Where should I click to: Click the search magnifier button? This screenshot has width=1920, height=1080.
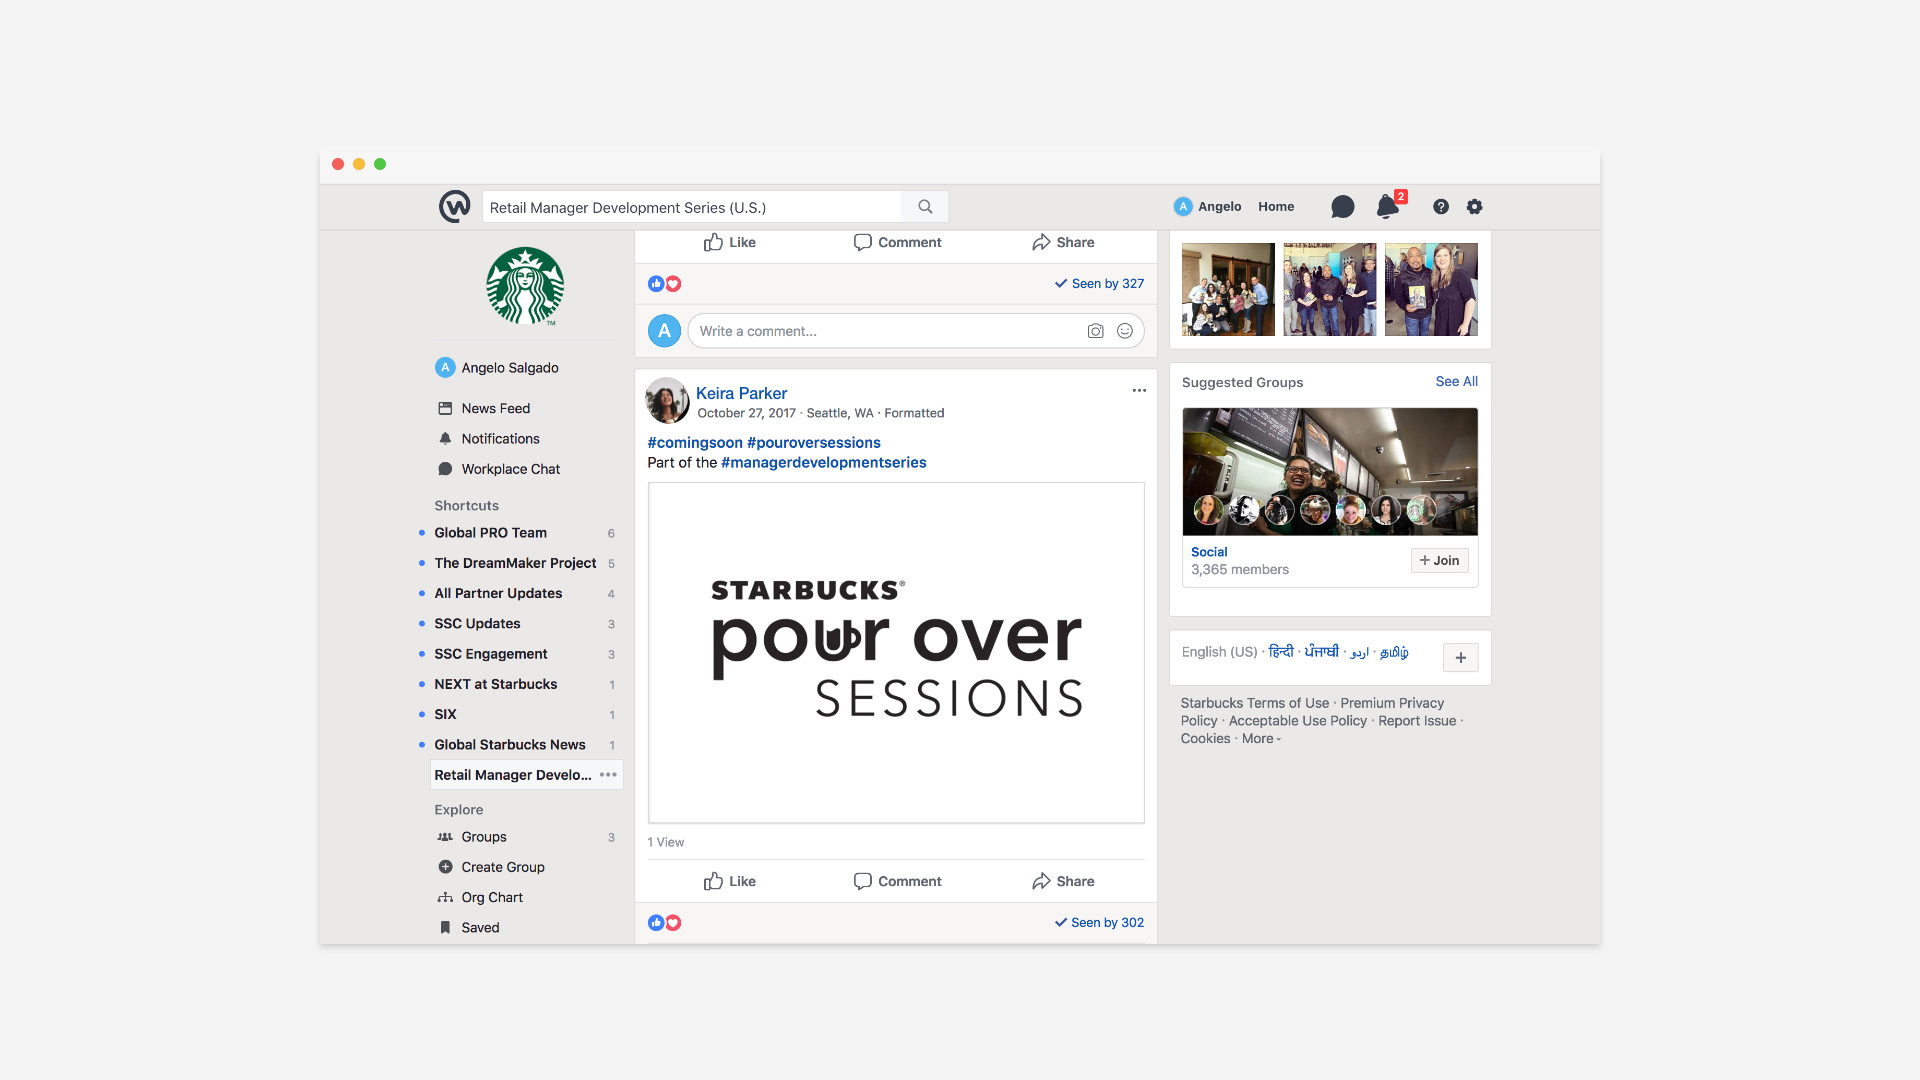pyautogui.click(x=925, y=207)
